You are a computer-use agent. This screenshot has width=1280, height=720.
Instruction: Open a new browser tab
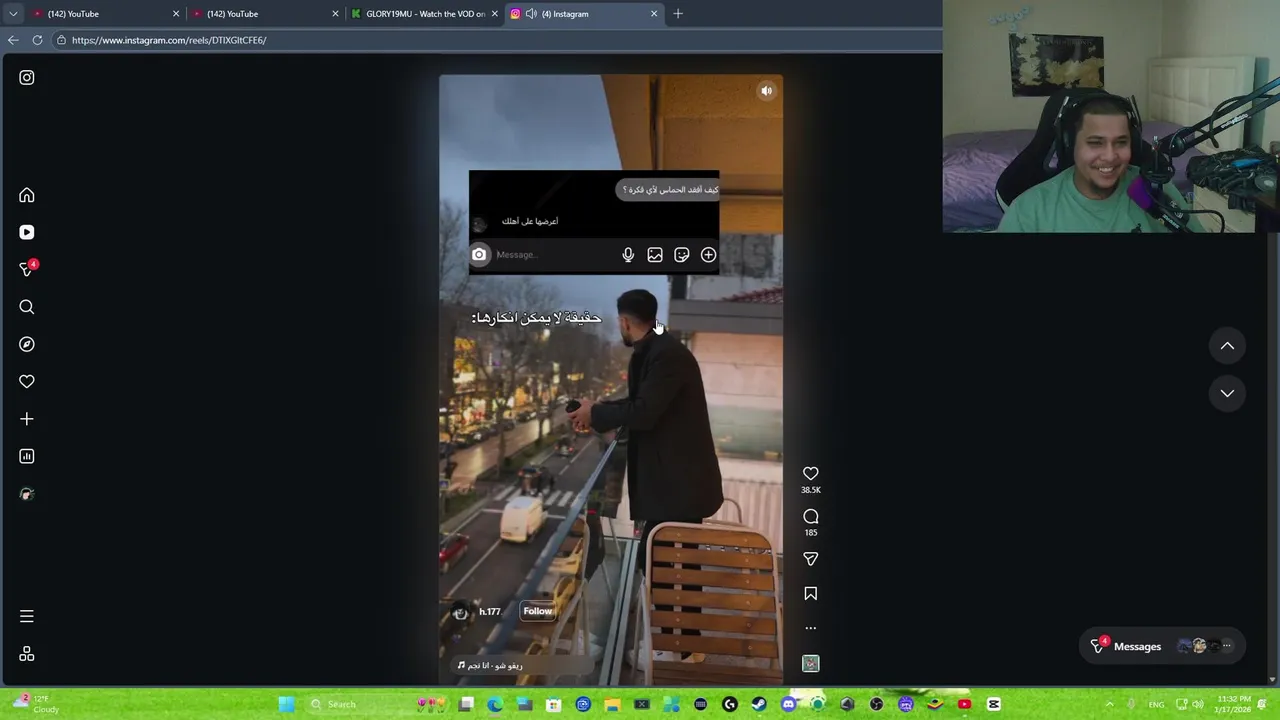click(678, 14)
